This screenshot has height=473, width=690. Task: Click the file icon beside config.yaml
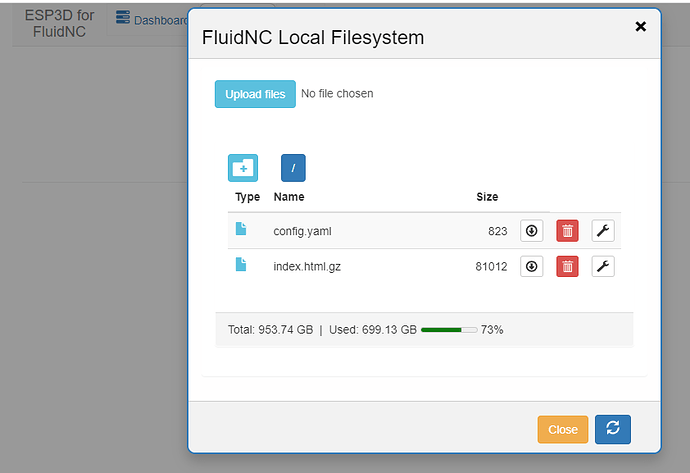(x=241, y=228)
